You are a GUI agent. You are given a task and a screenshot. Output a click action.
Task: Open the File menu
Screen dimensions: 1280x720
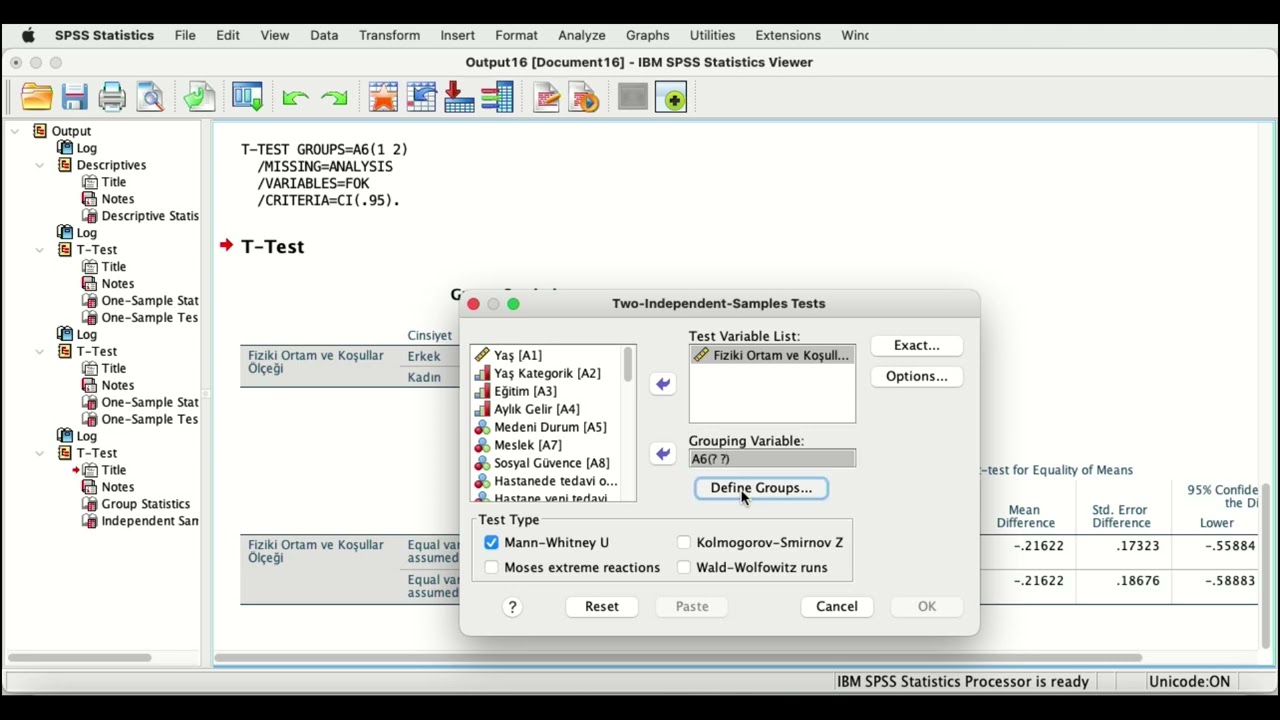[185, 35]
